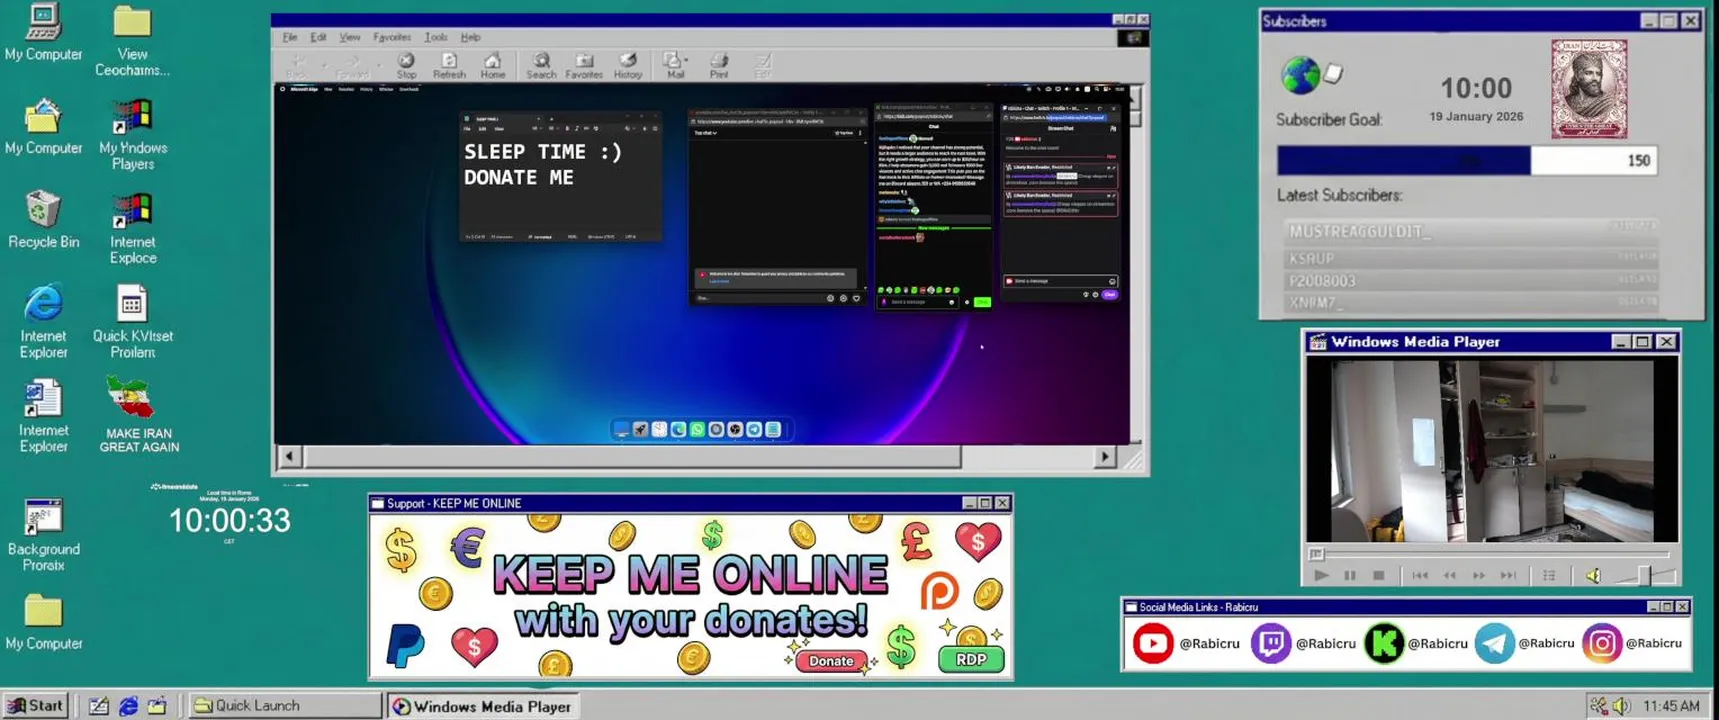Open the Recycle Bin icon

pyautogui.click(x=42, y=220)
